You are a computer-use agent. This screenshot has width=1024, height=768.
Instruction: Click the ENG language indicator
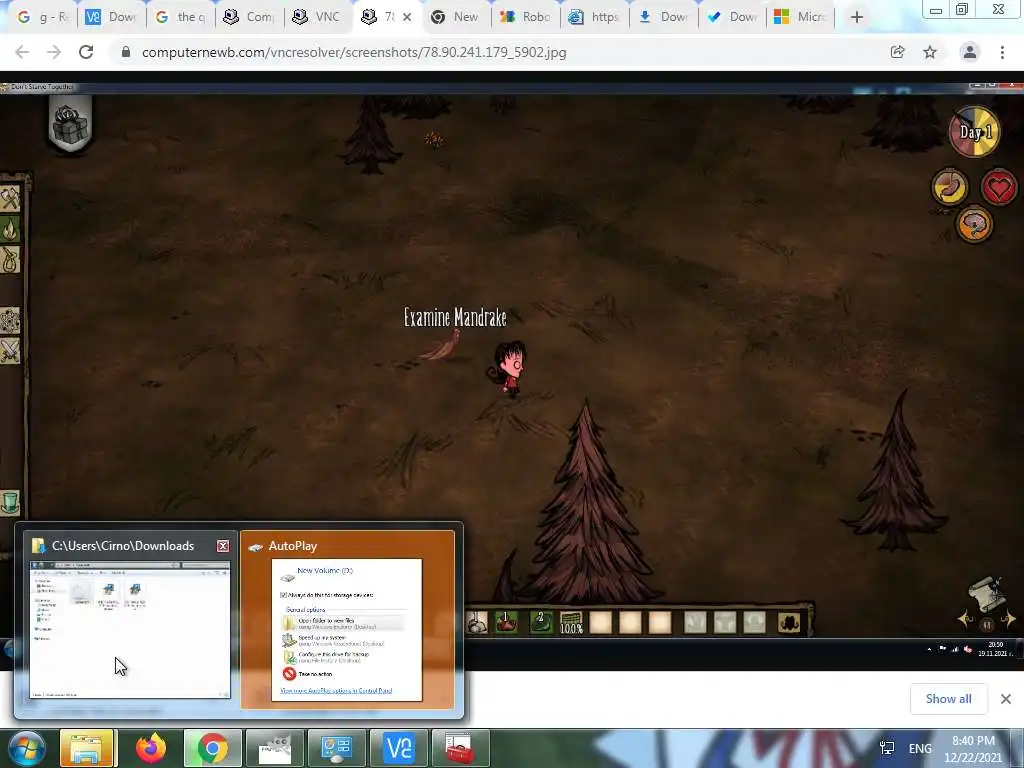[x=920, y=748]
